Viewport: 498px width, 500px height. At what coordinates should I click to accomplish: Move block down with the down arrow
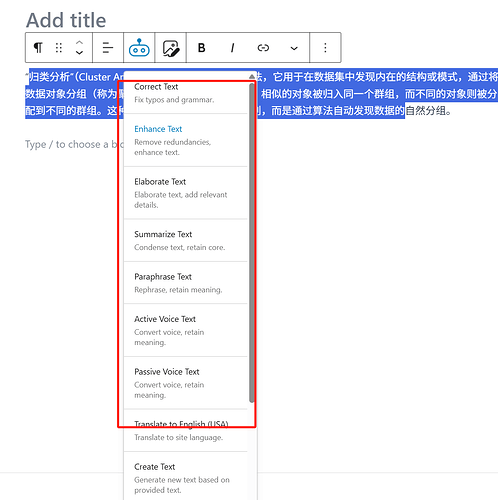tap(79, 53)
